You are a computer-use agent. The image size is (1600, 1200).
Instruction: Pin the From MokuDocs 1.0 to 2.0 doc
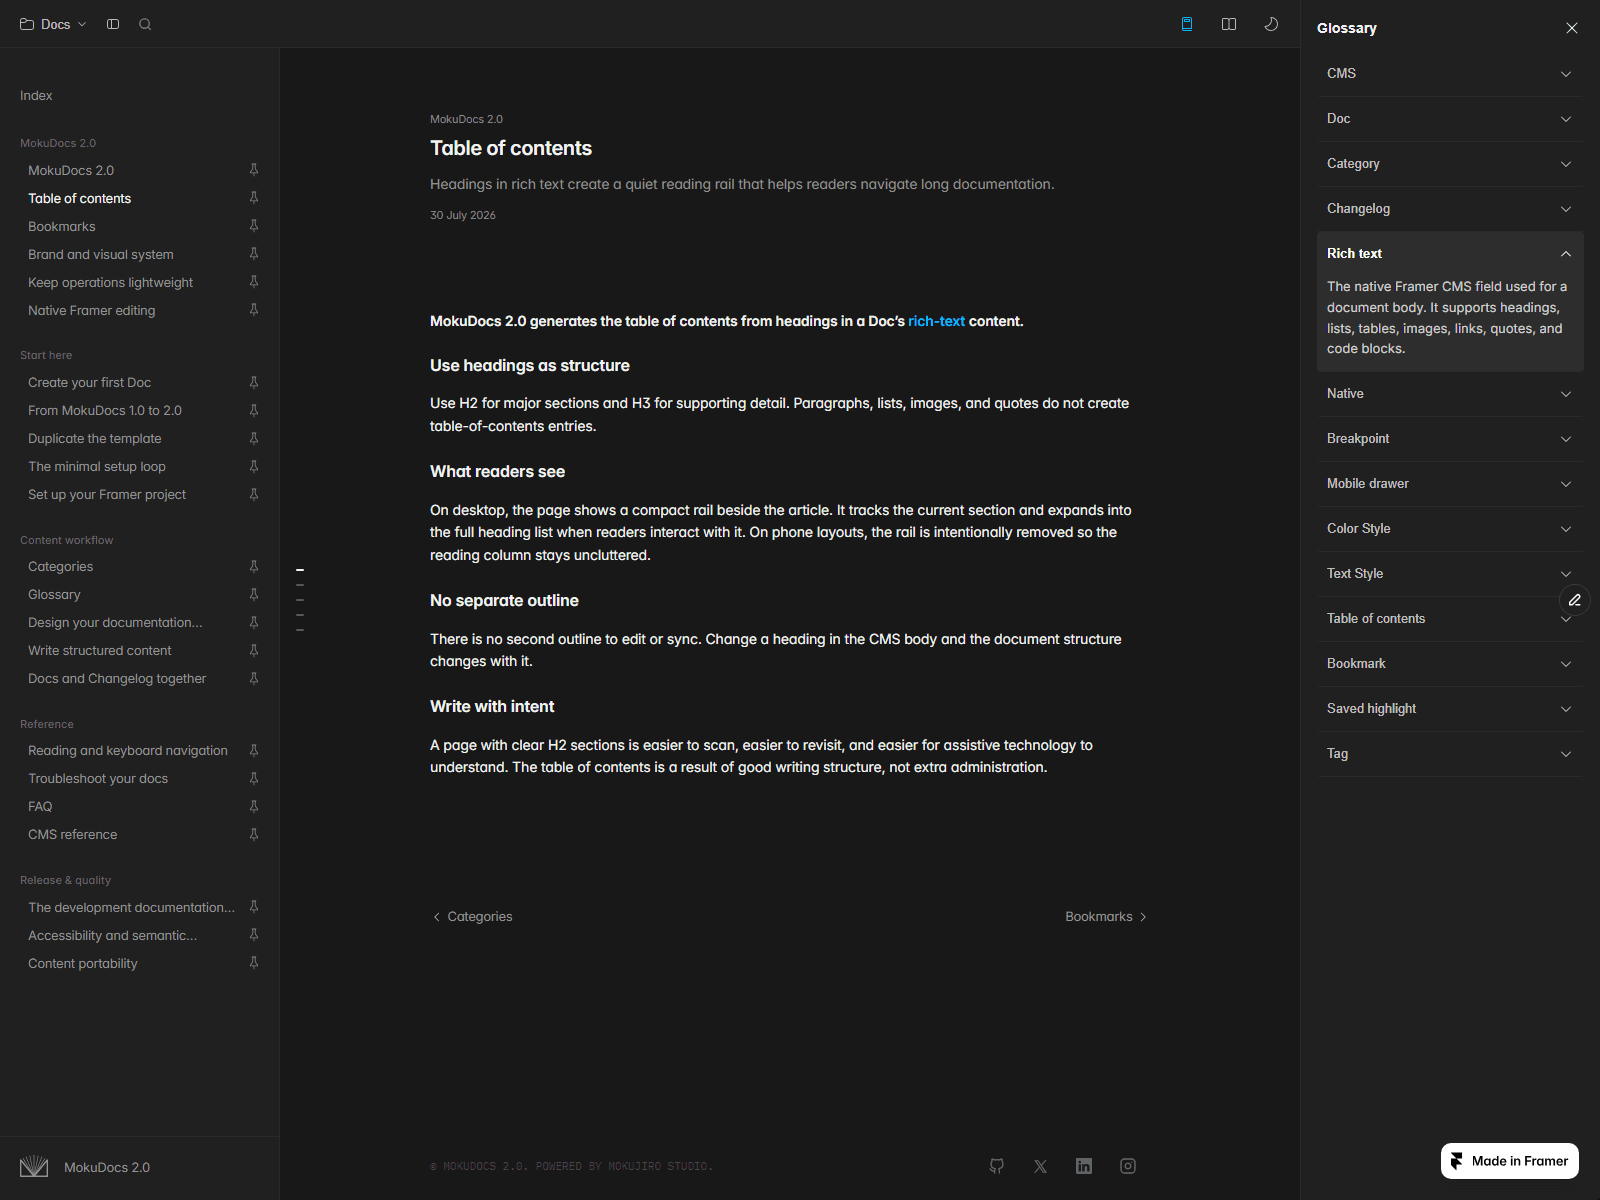point(254,410)
